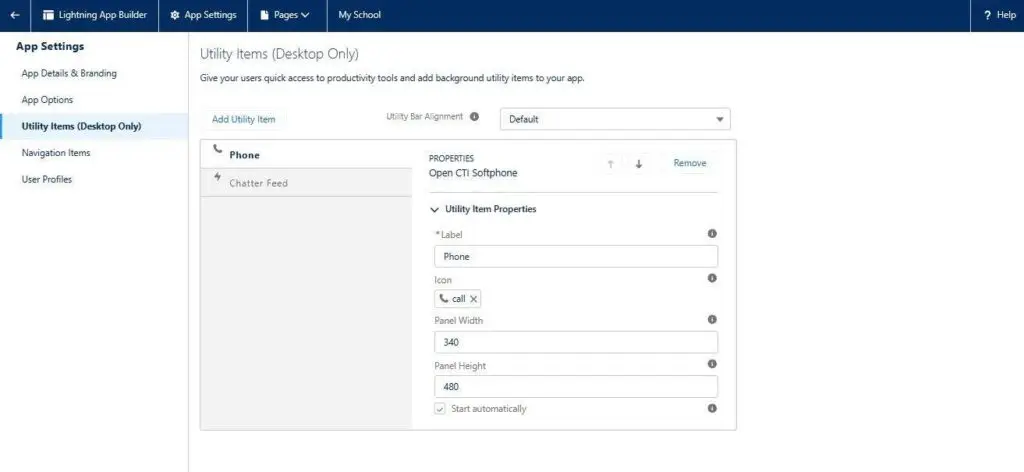Collapse Utility Item Properties section

[x=434, y=209]
